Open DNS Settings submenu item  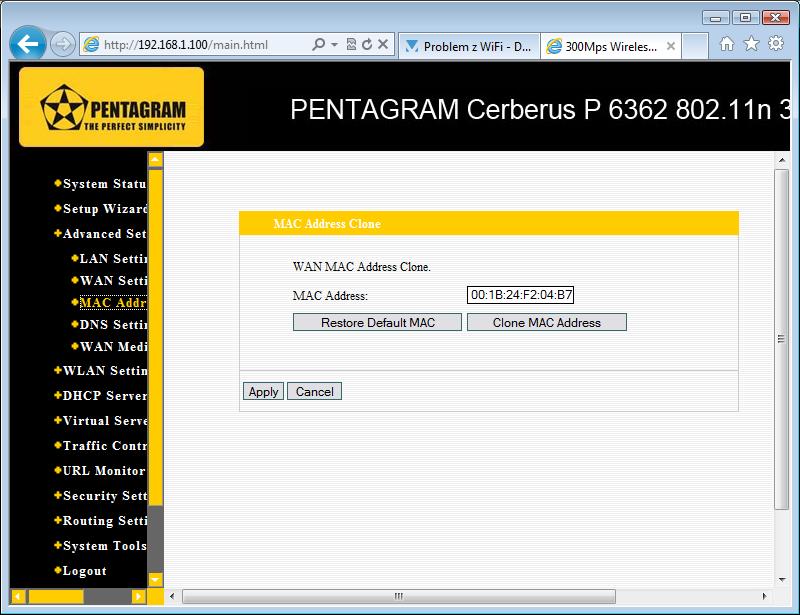[113, 325]
